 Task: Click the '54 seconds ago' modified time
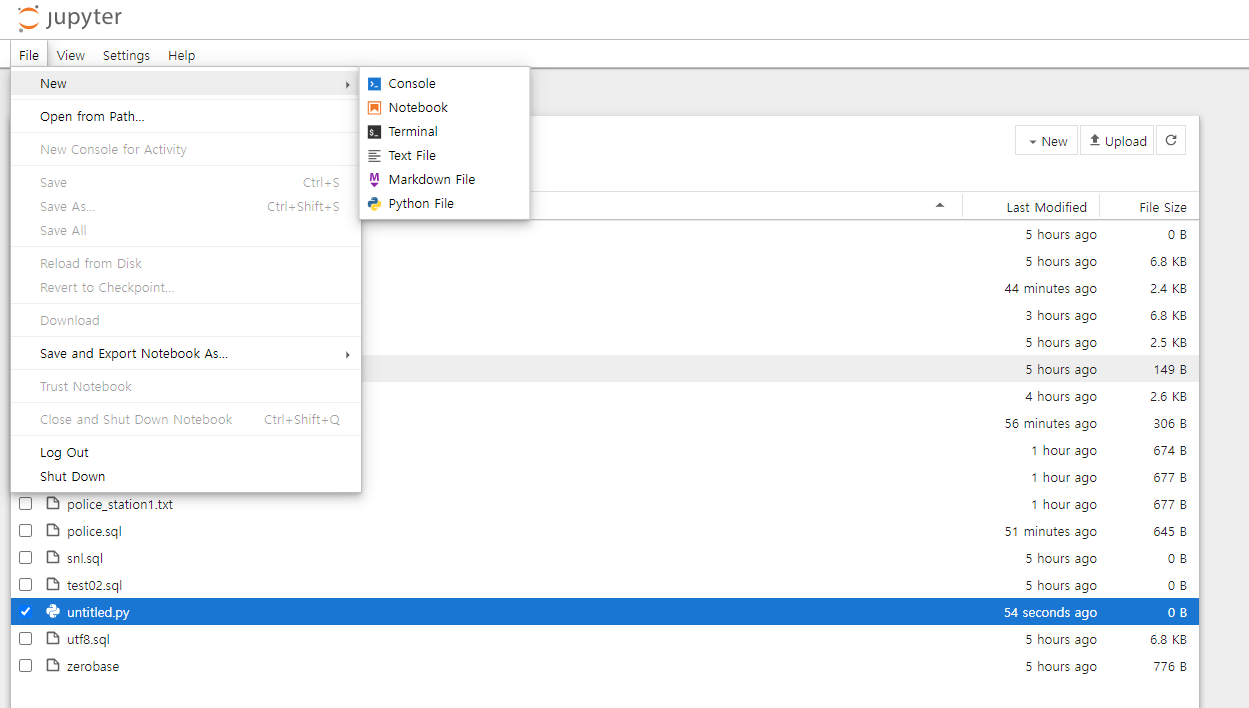coord(1050,612)
